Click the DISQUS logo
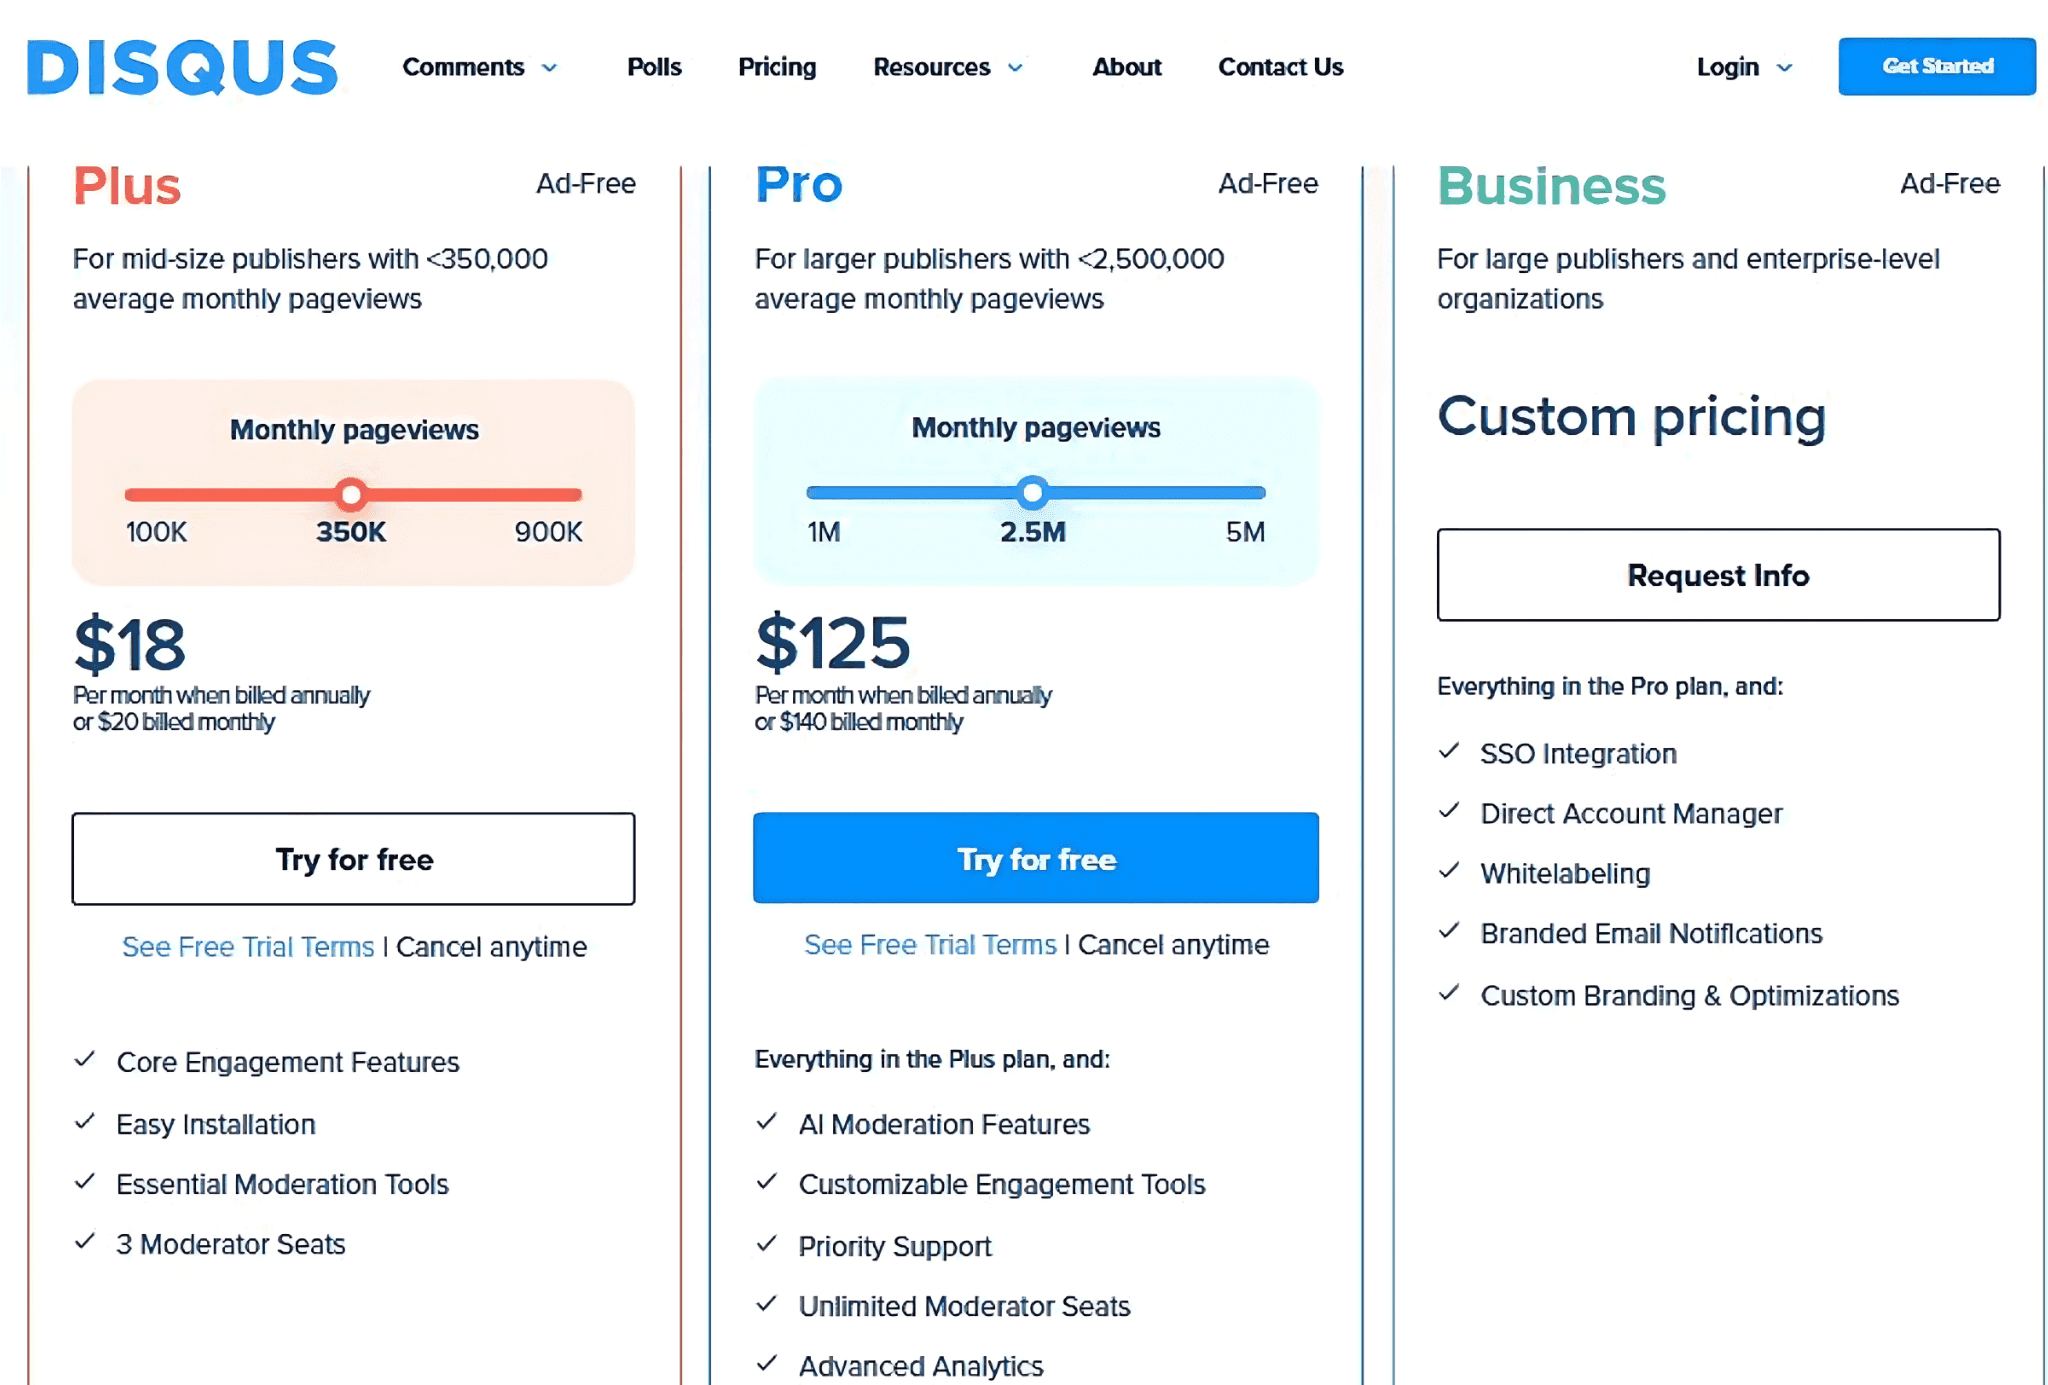 click(182, 67)
